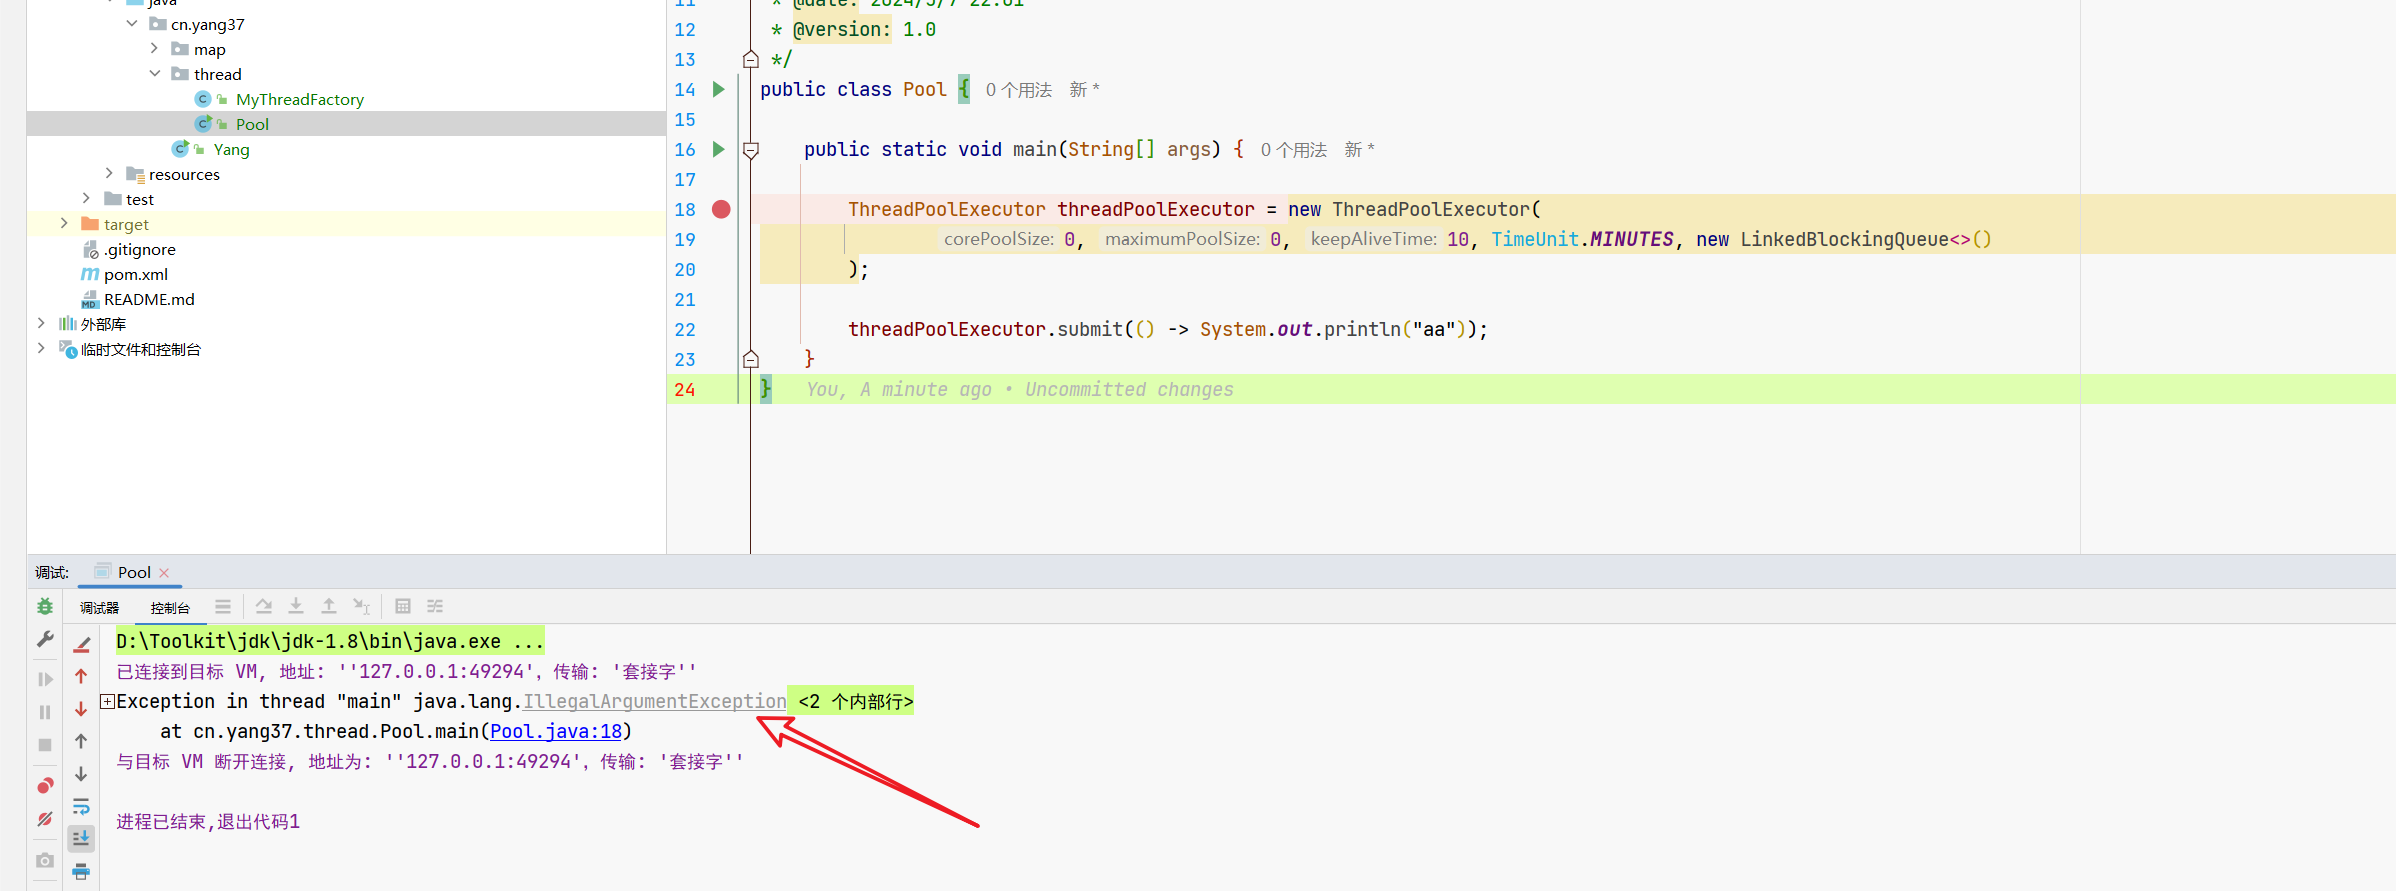Expand the test folder
This screenshot has height=891, width=2396.
pos(86,198)
